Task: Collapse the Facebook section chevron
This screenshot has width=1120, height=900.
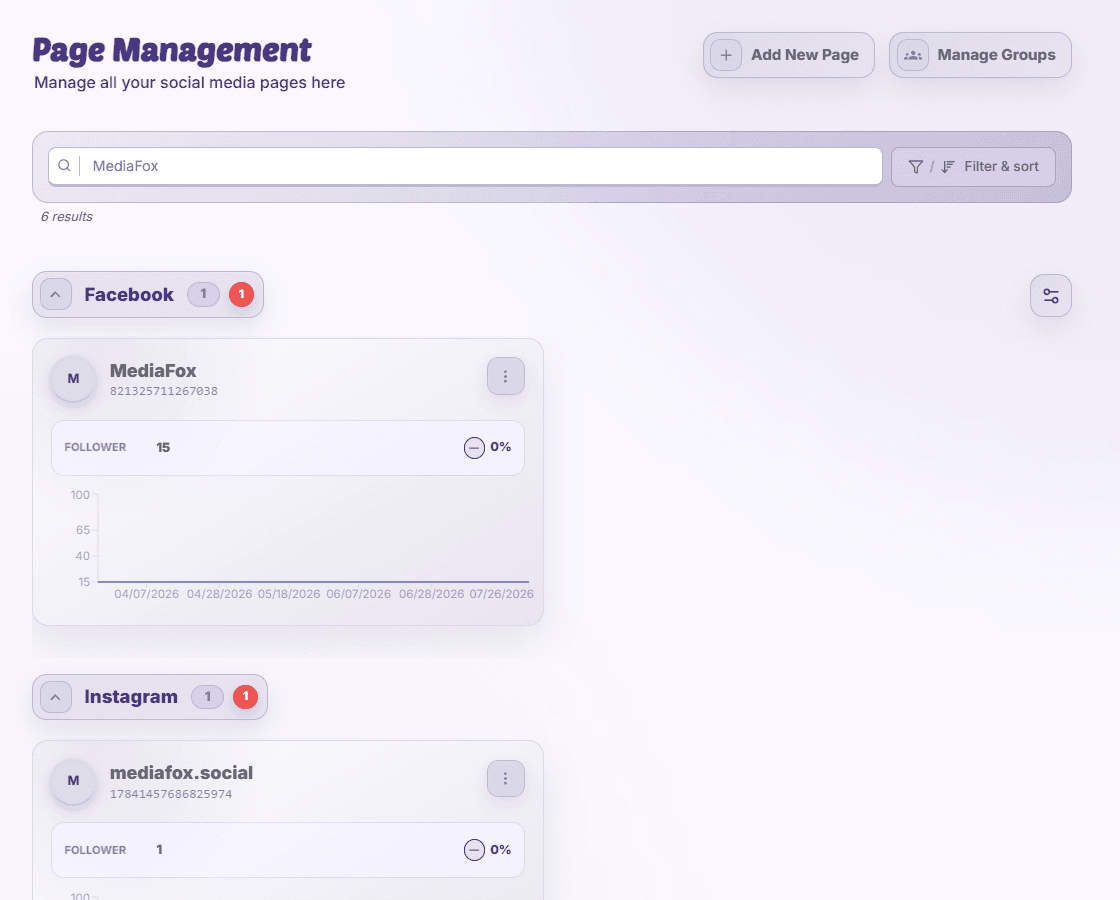Action: tap(56, 294)
